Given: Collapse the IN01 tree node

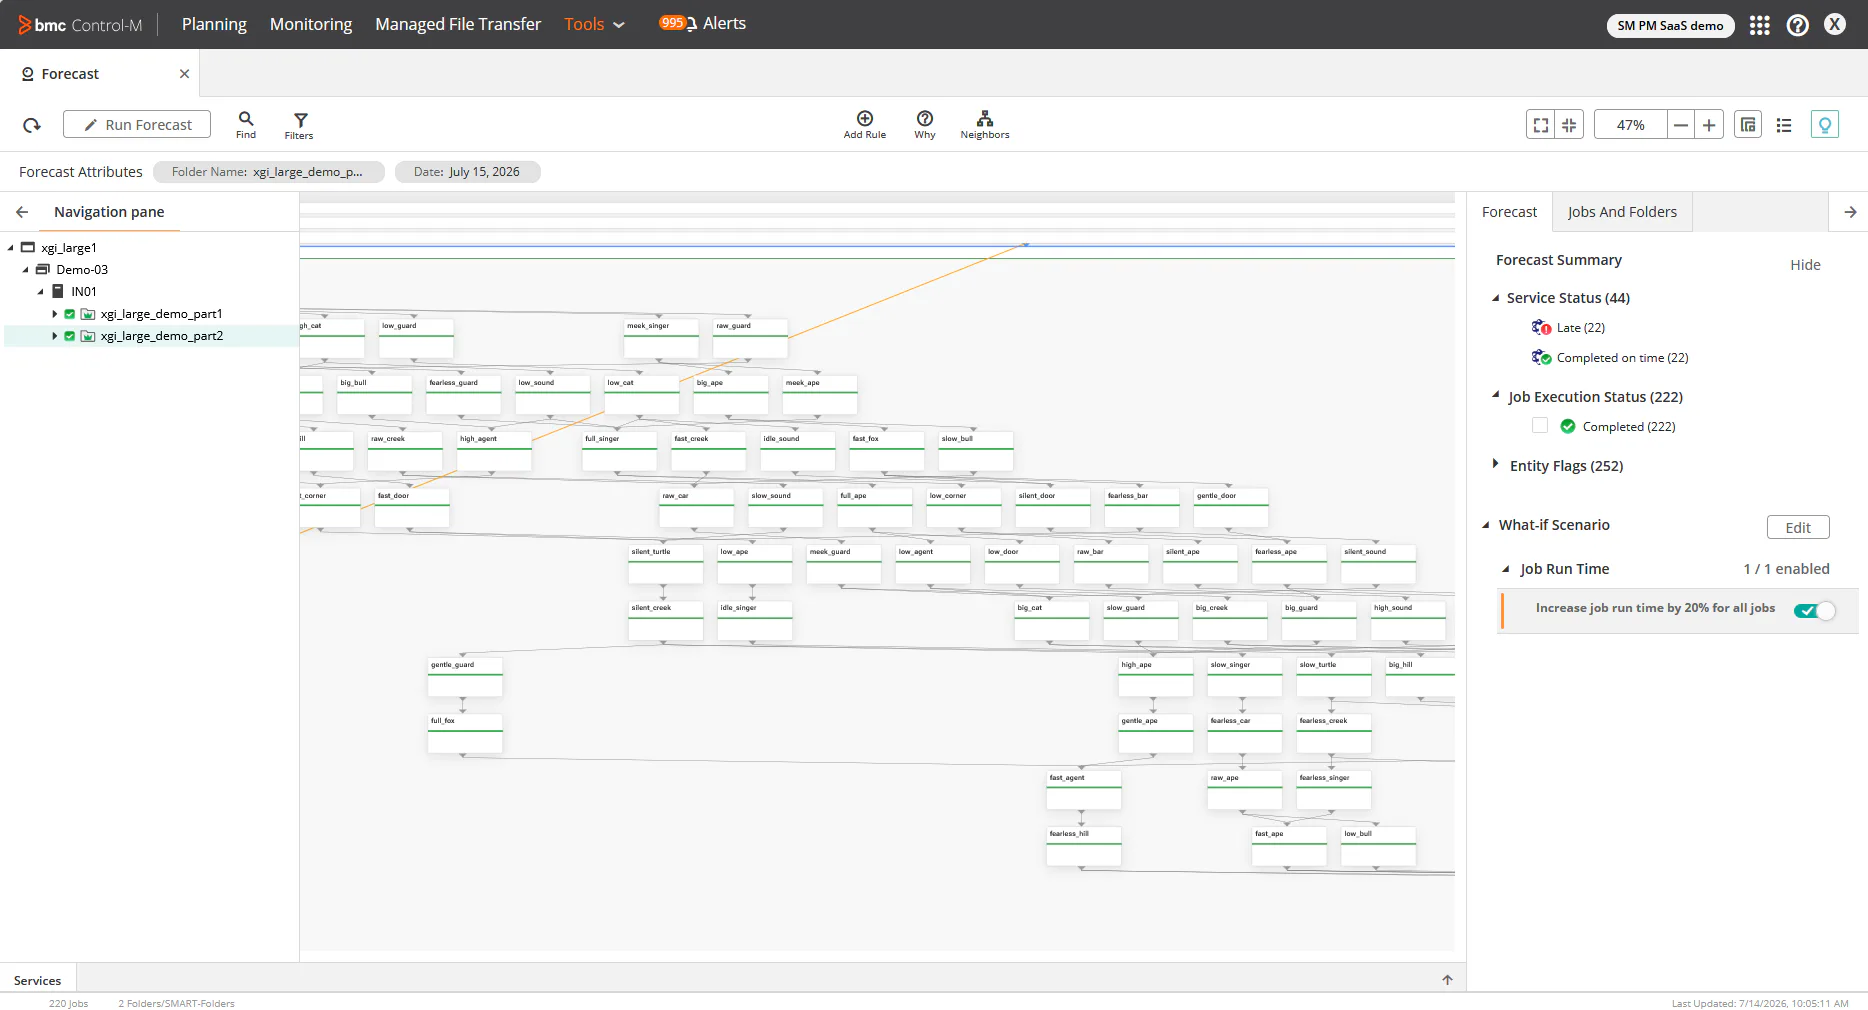Looking at the screenshot, I should pos(41,292).
